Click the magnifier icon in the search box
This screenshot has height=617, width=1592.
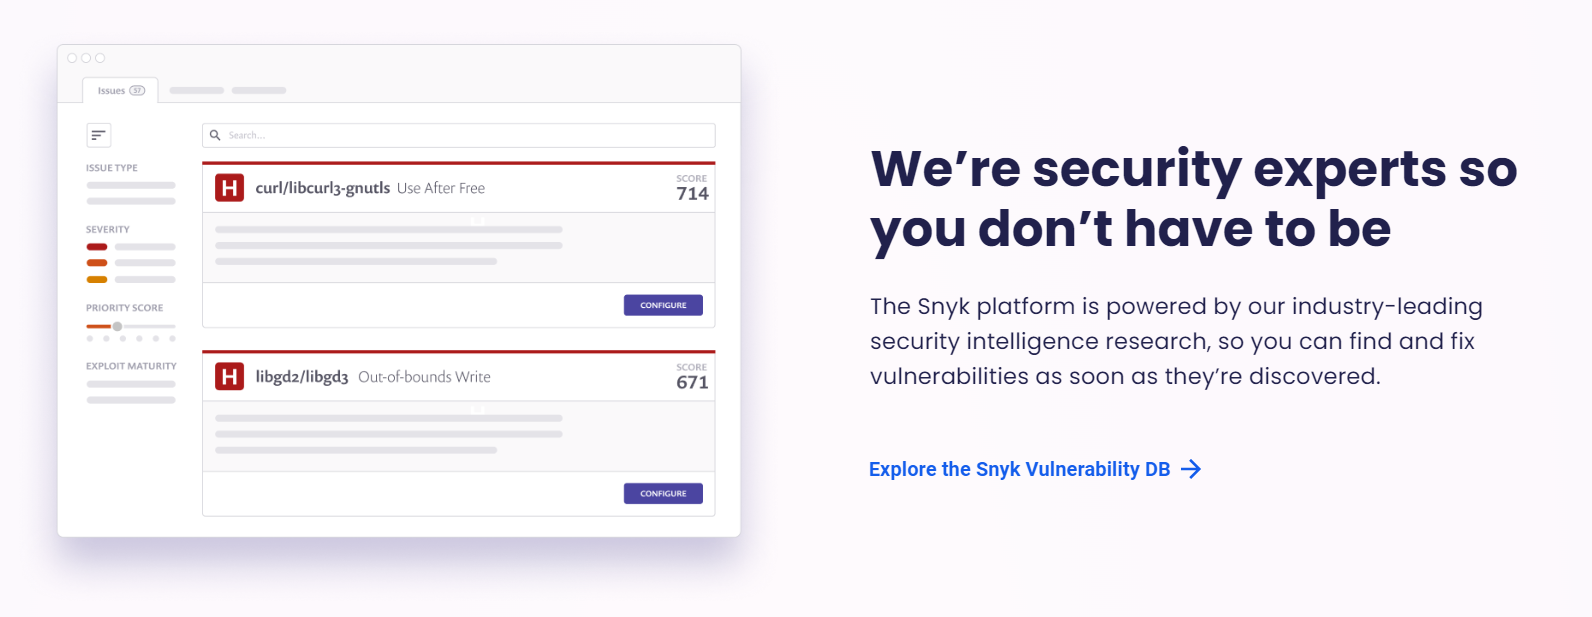[215, 135]
